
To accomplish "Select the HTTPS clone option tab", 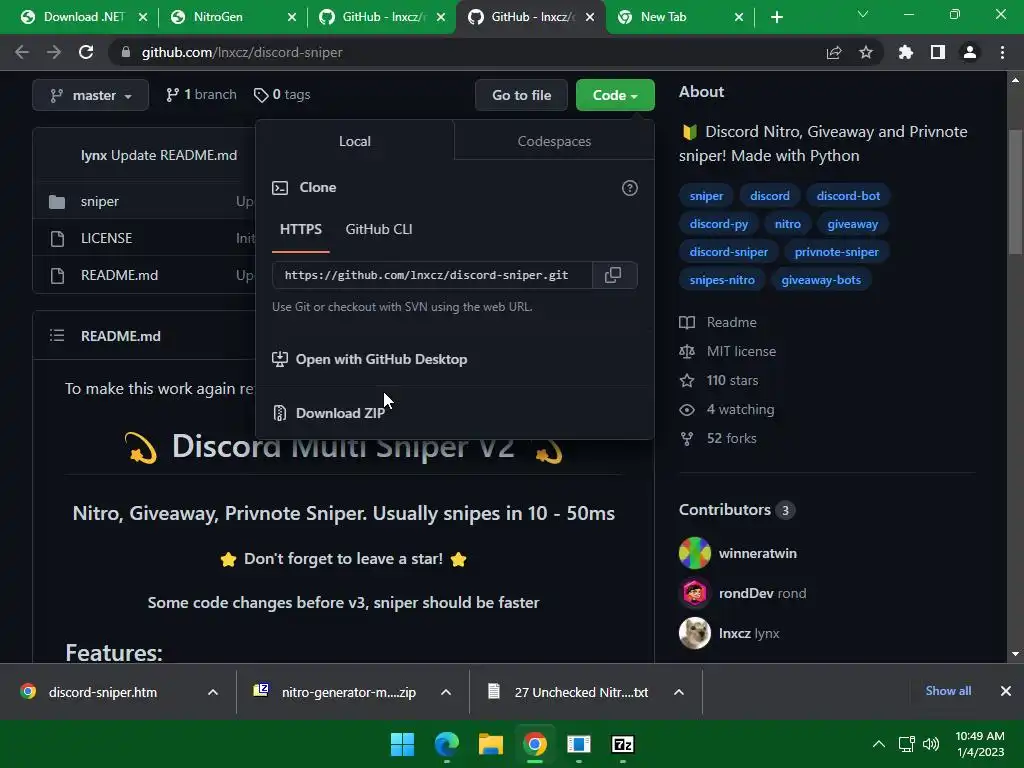I will (x=300, y=229).
